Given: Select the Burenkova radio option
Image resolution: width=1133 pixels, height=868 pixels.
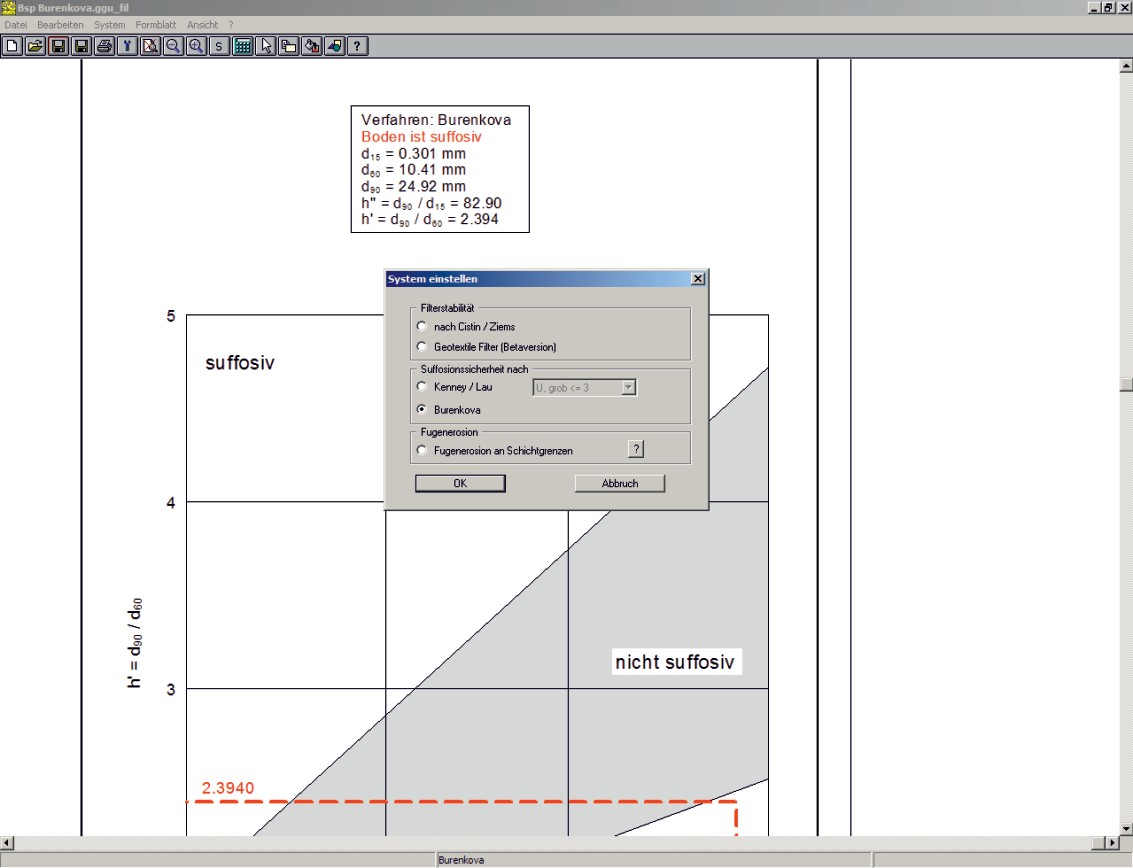Looking at the screenshot, I should tap(422, 410).
